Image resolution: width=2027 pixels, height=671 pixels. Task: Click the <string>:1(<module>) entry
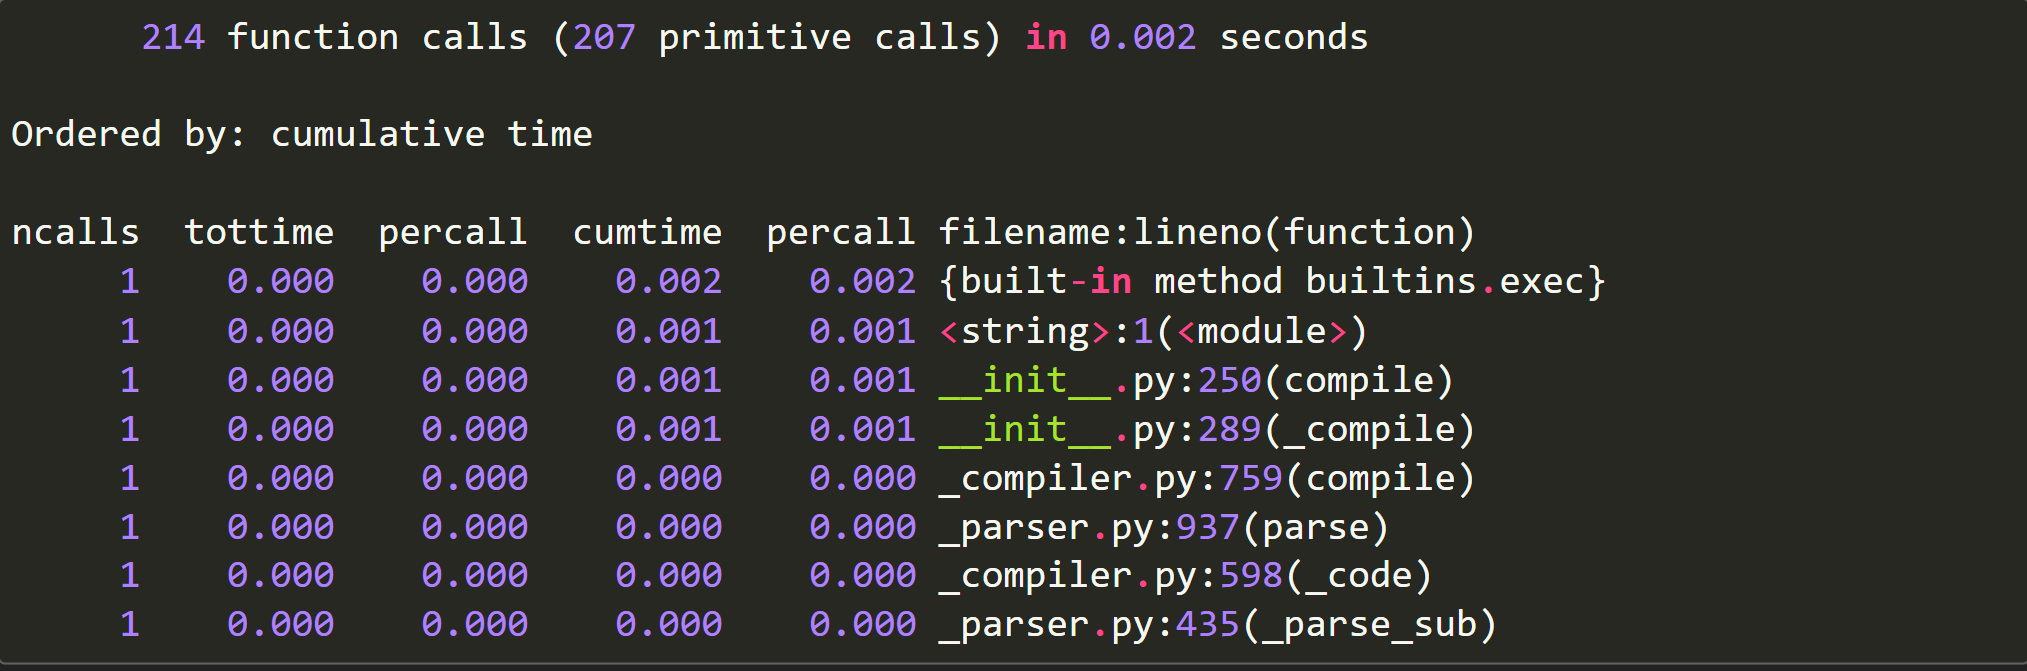[1153, 331]
